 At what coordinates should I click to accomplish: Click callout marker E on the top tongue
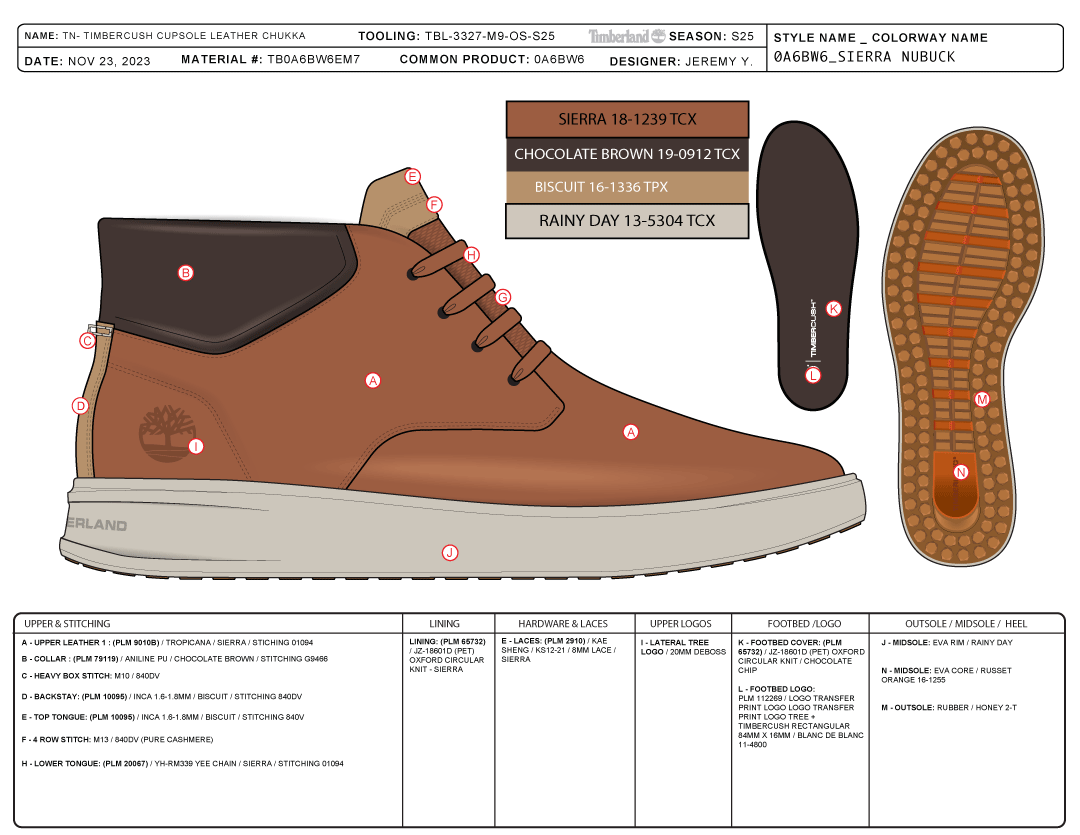tap(413, 176)
